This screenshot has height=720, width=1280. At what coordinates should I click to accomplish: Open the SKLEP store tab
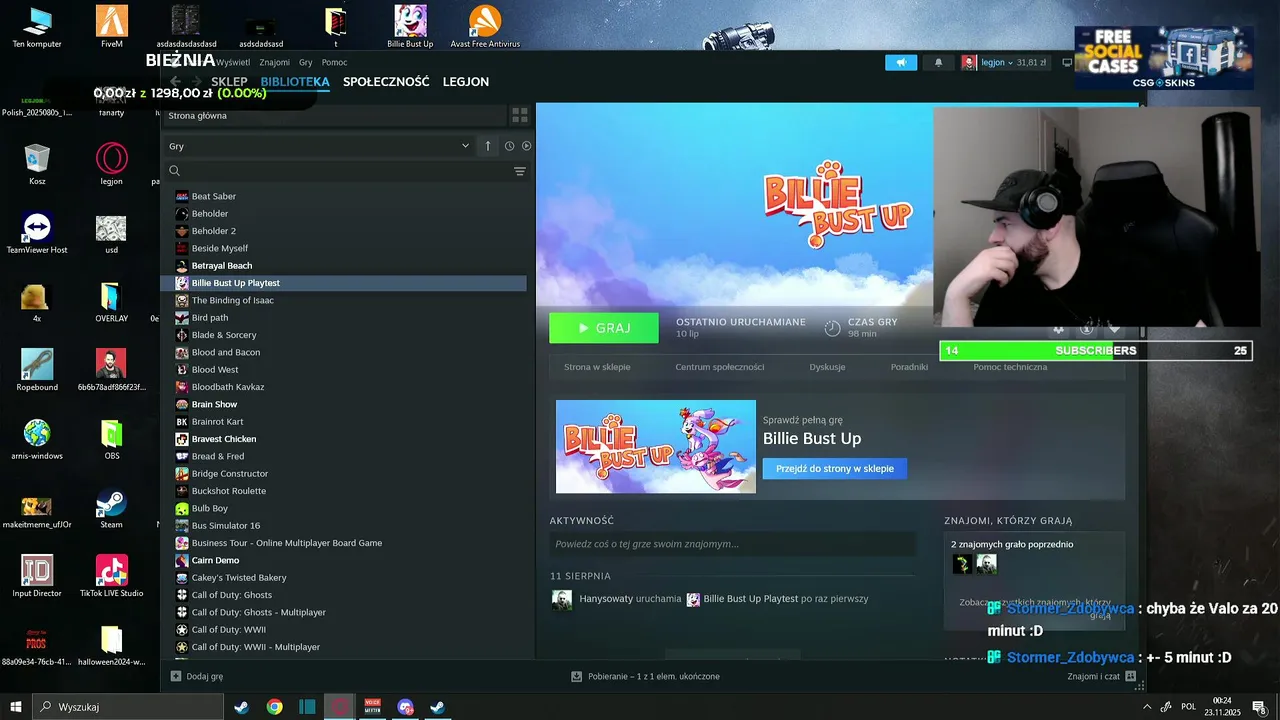(x=229, y=82)
